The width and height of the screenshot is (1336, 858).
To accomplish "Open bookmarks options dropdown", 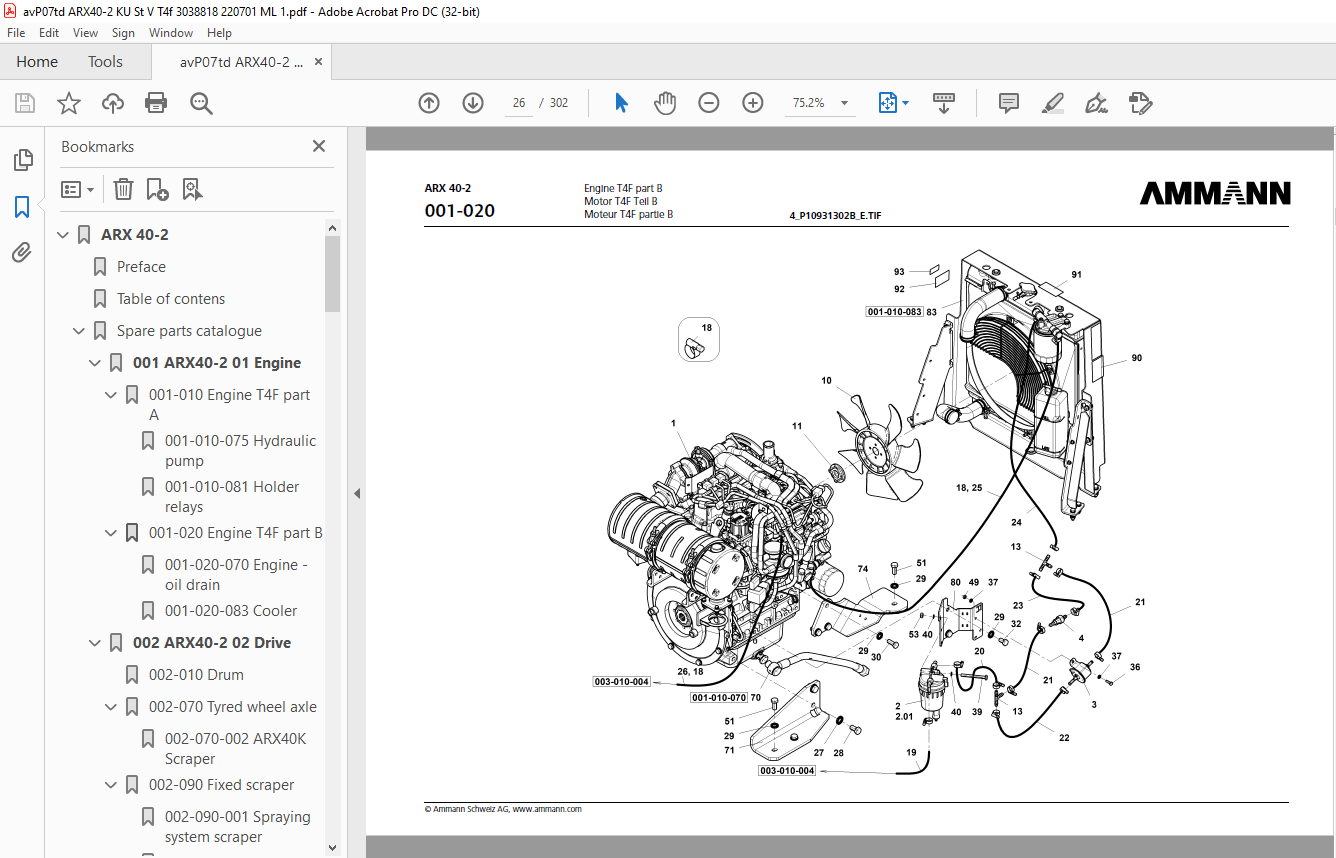I will coord(77,189).
